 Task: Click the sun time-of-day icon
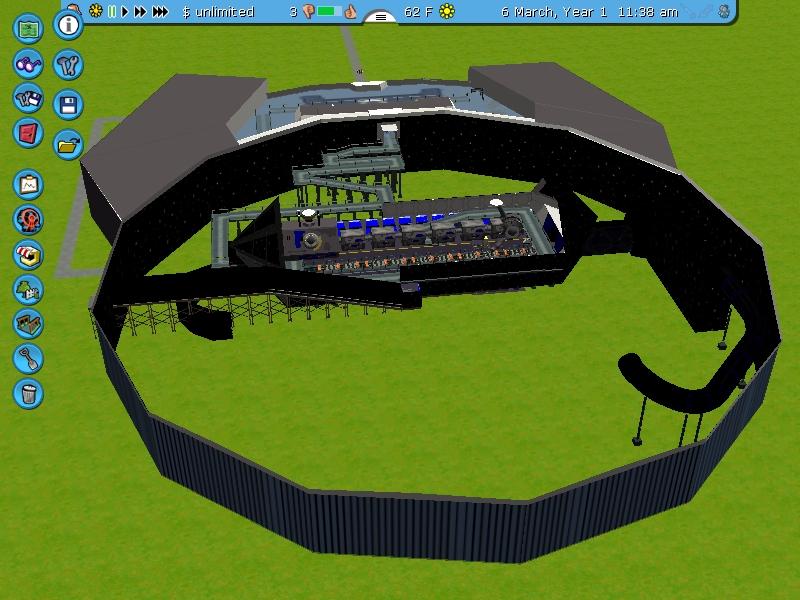tap(95, 11)
